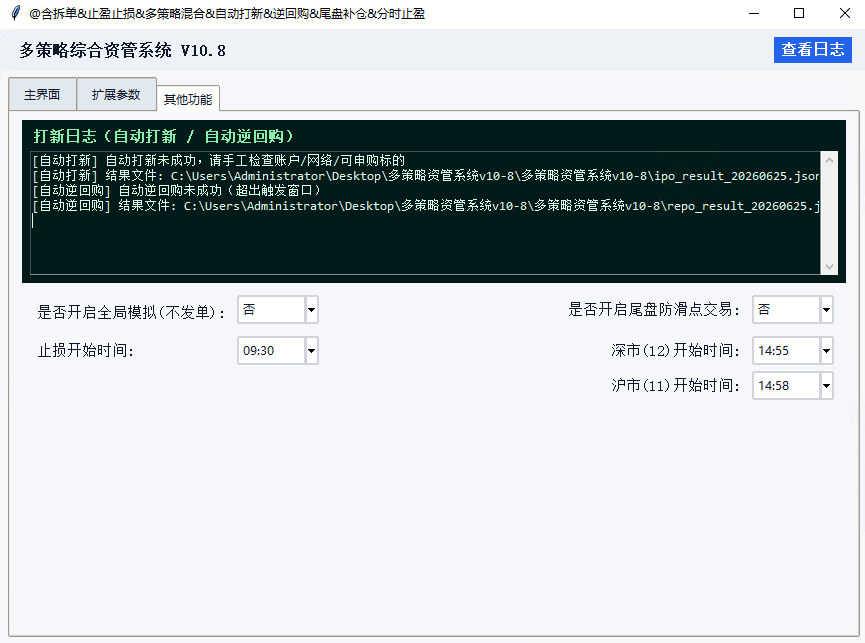Open the 扩展参数 tab
Viewport: 865px width, 643px height.
116,94
